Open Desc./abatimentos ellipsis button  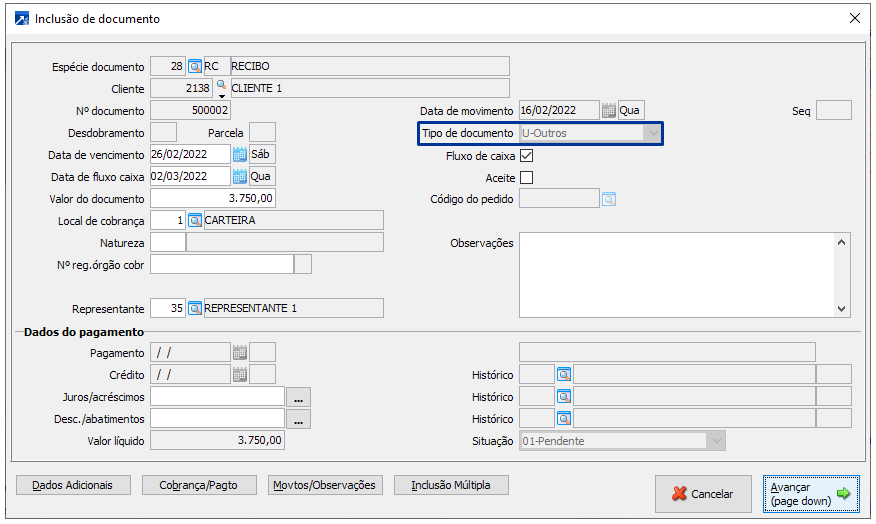point(298,419)
